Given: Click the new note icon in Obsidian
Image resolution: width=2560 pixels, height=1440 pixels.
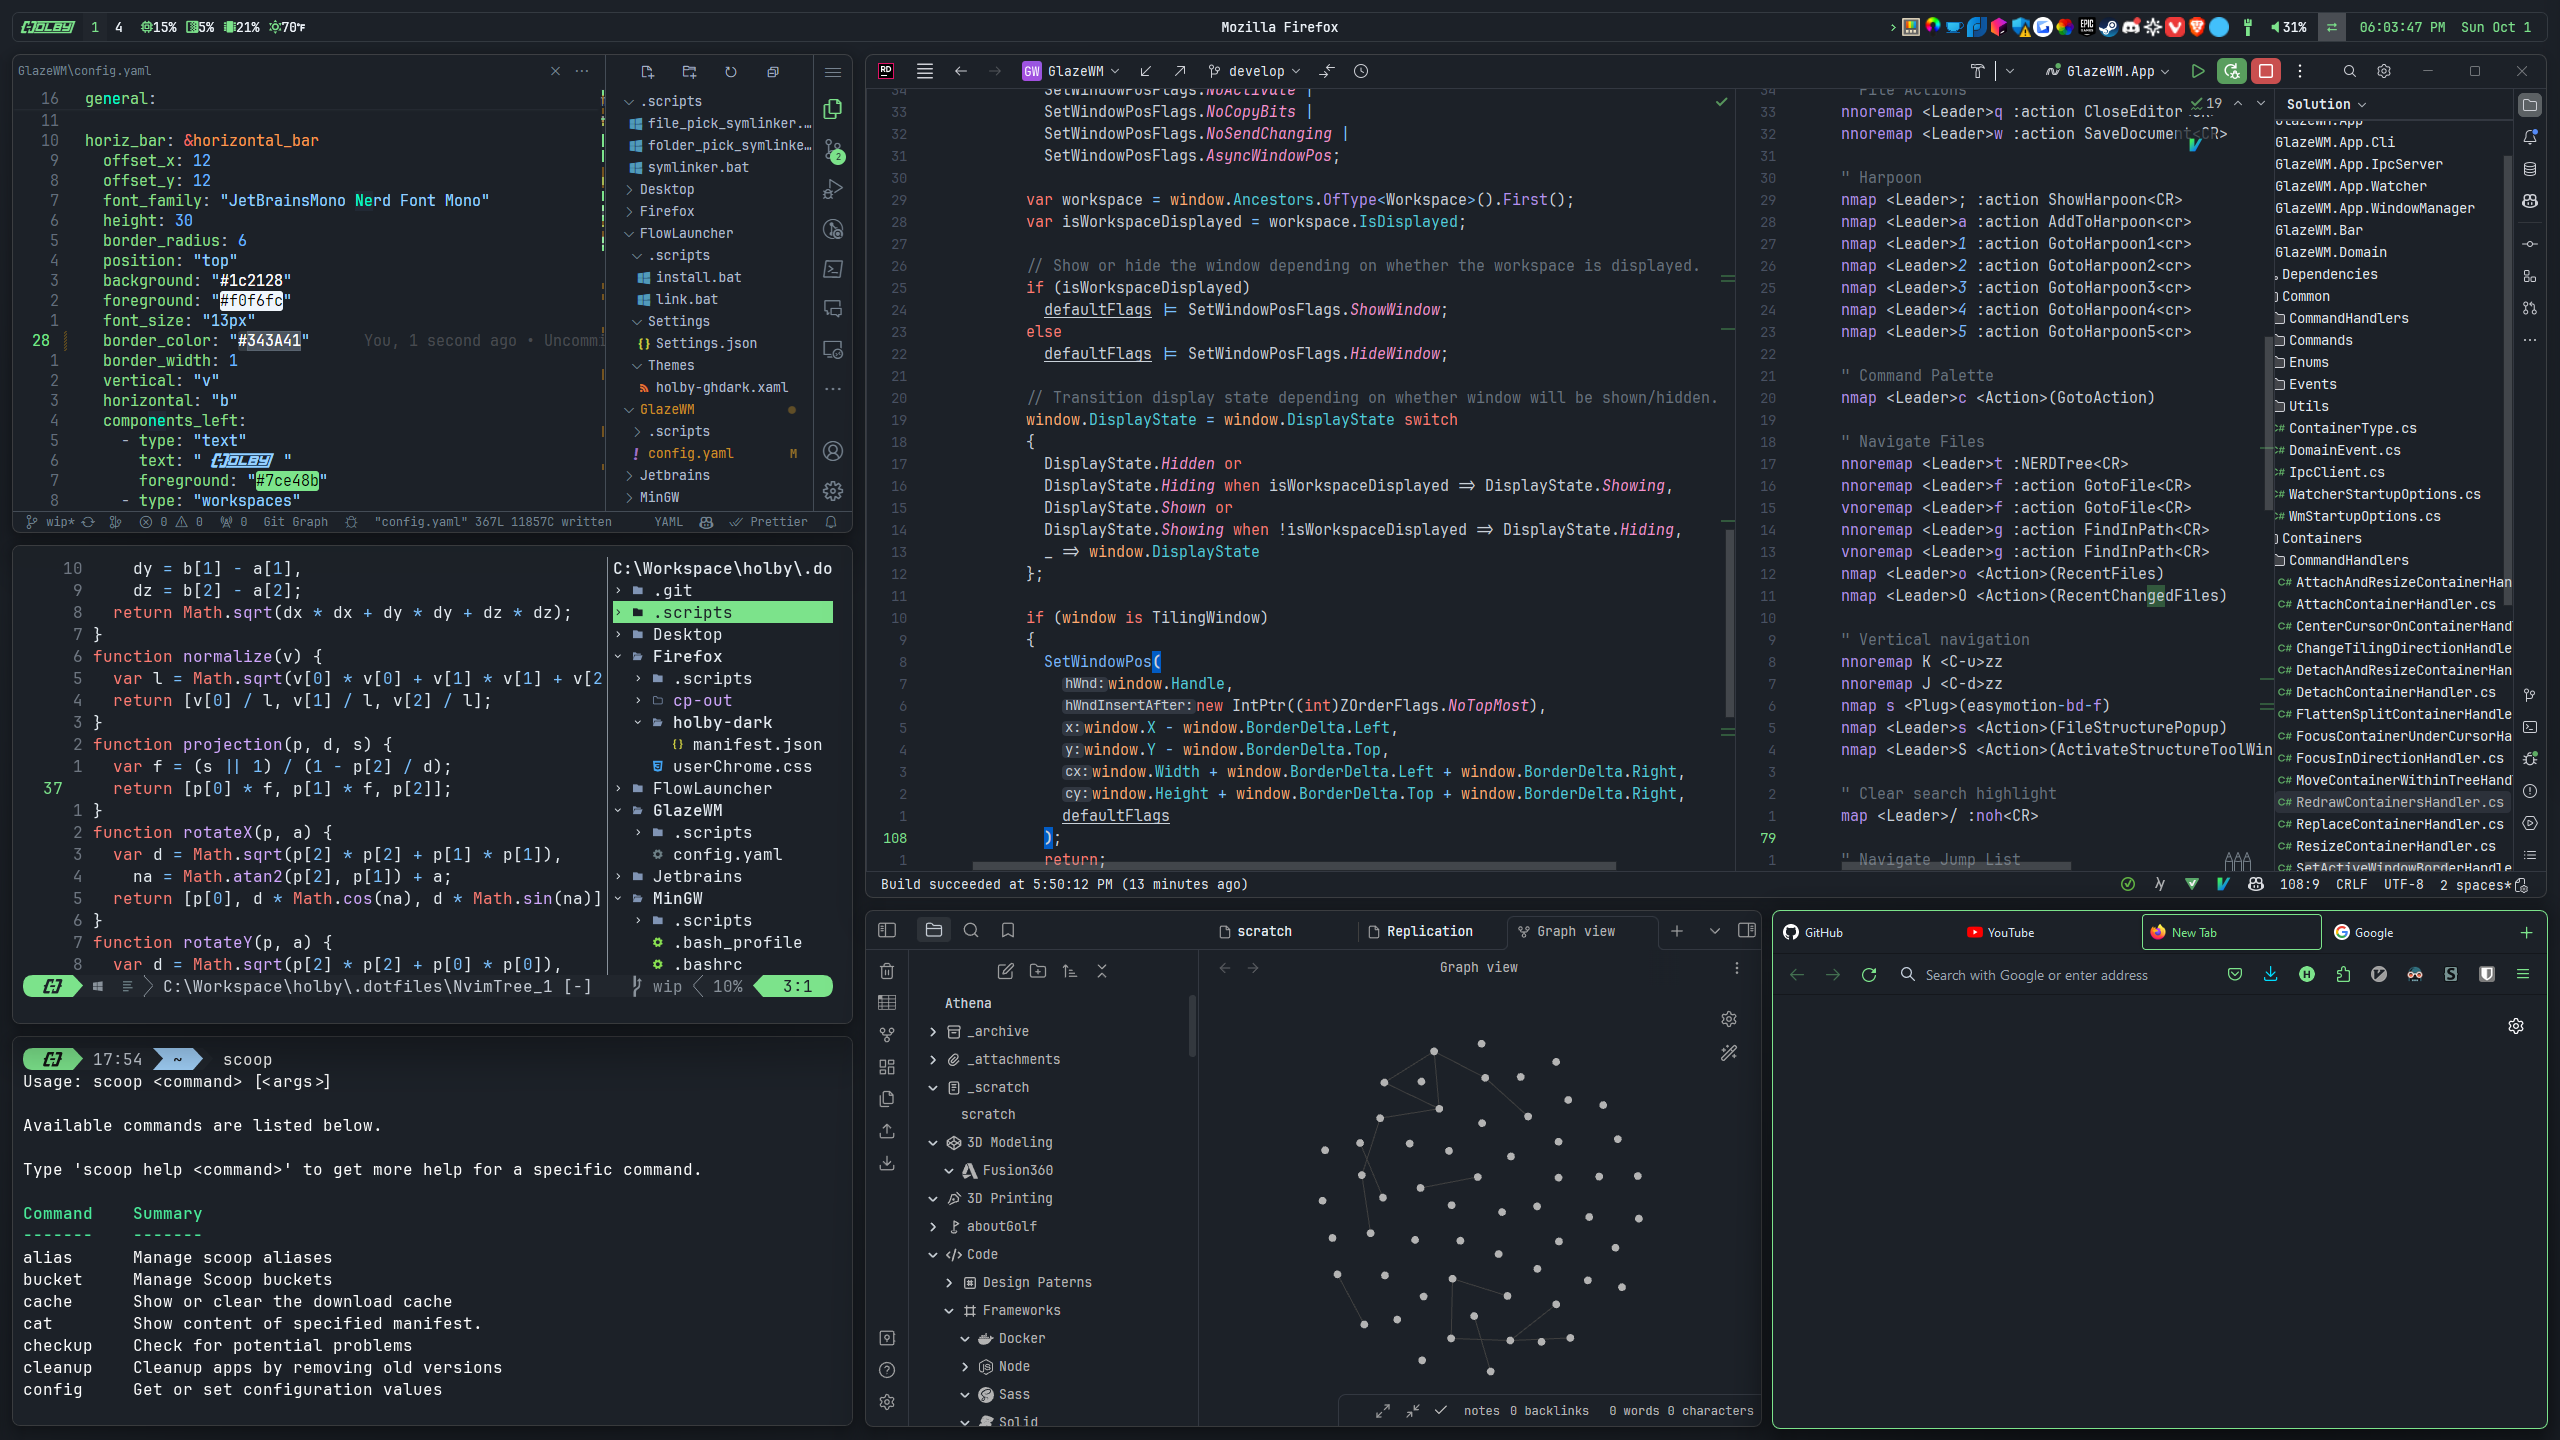Looking at the screenshot, I should (1005, 971).
